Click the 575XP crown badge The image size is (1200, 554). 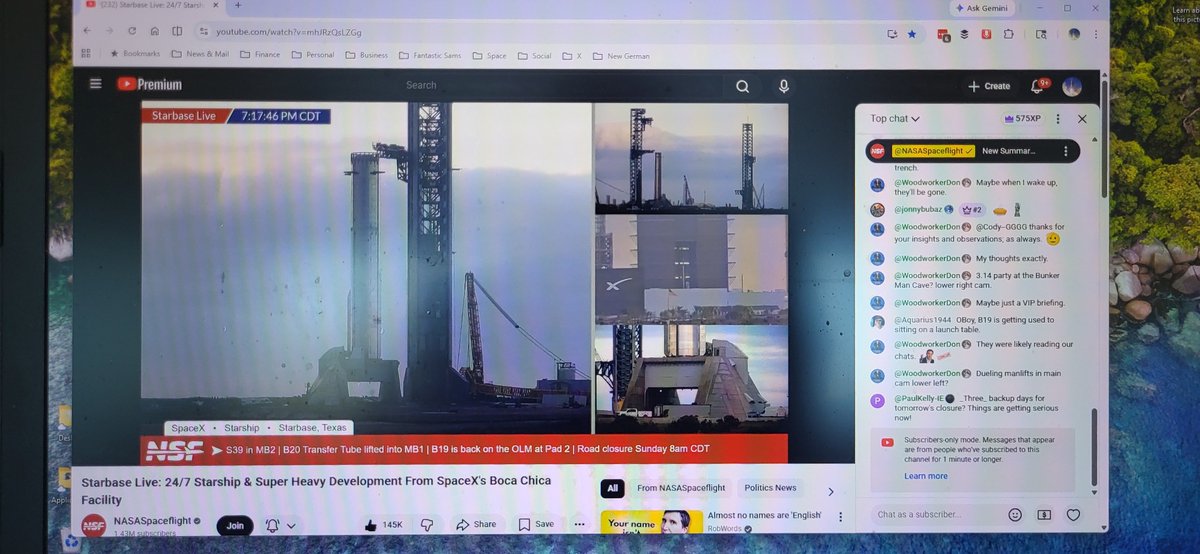tap(1021, 118)
